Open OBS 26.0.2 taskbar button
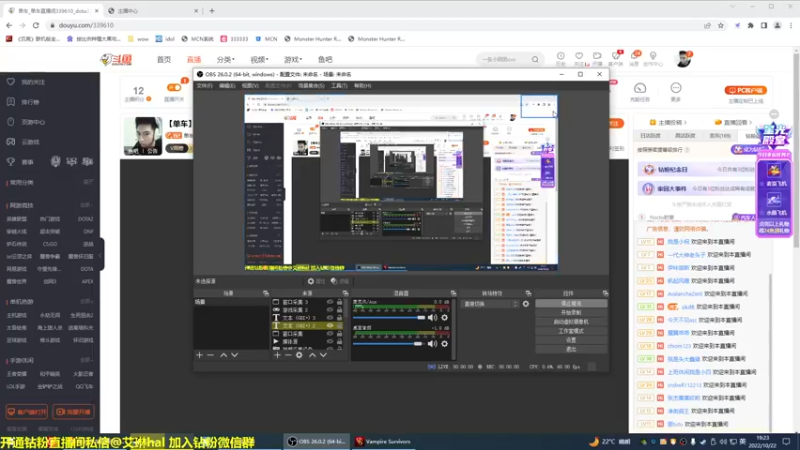 316,442
